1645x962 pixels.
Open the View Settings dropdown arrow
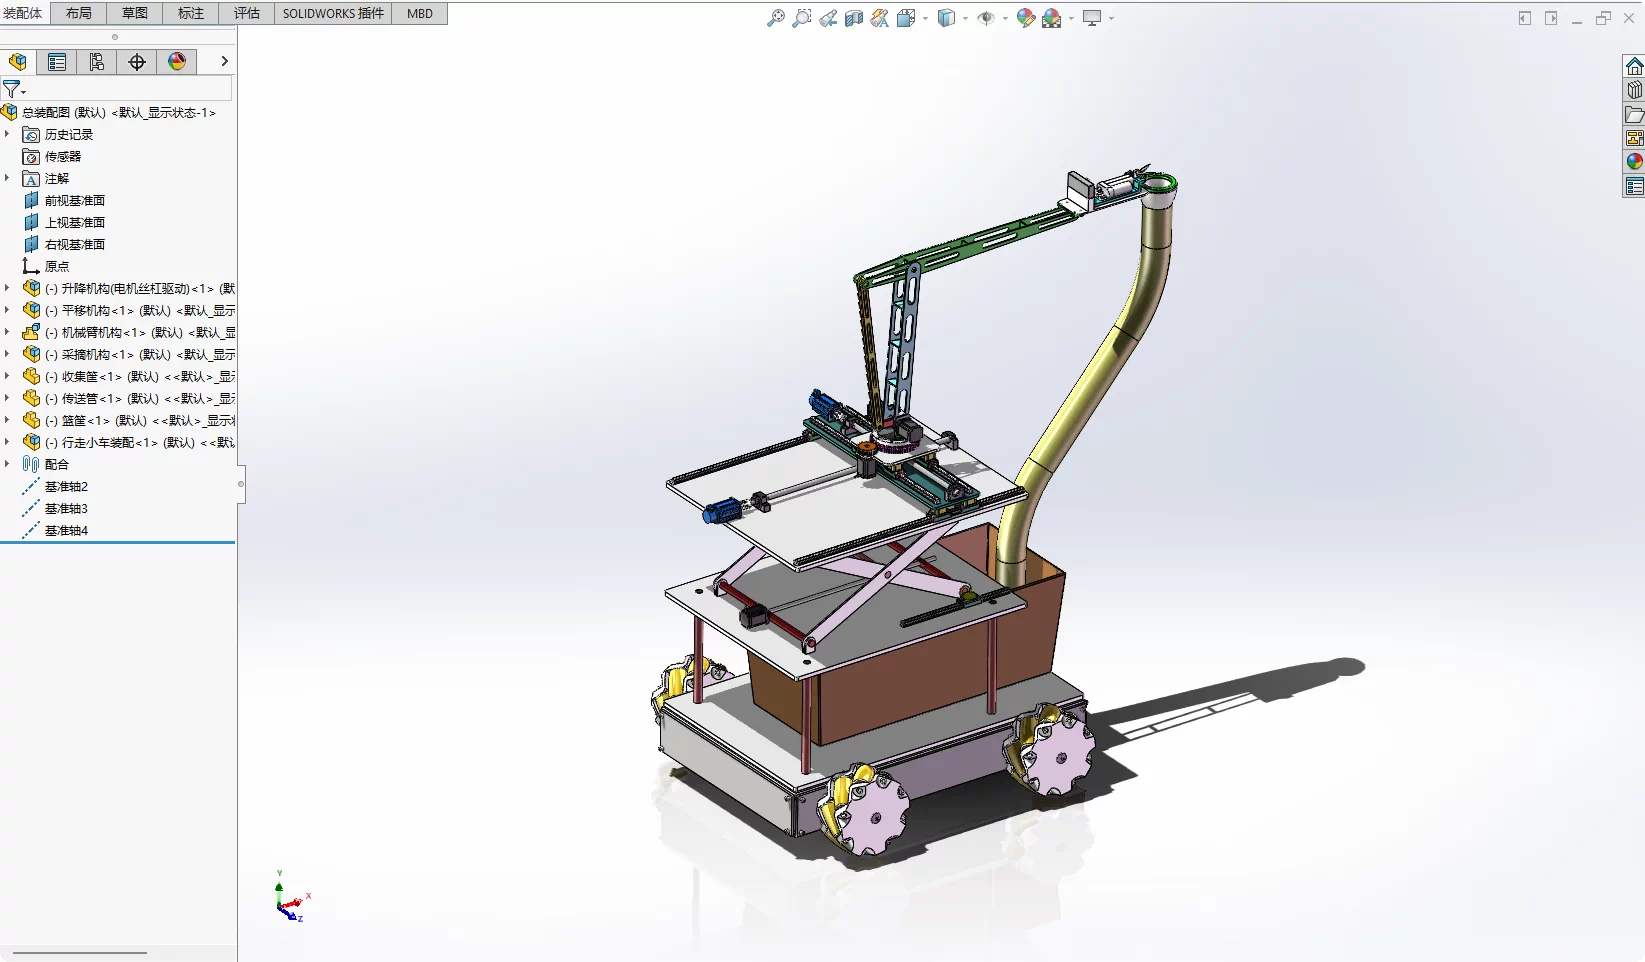(x=1111, y=18)
